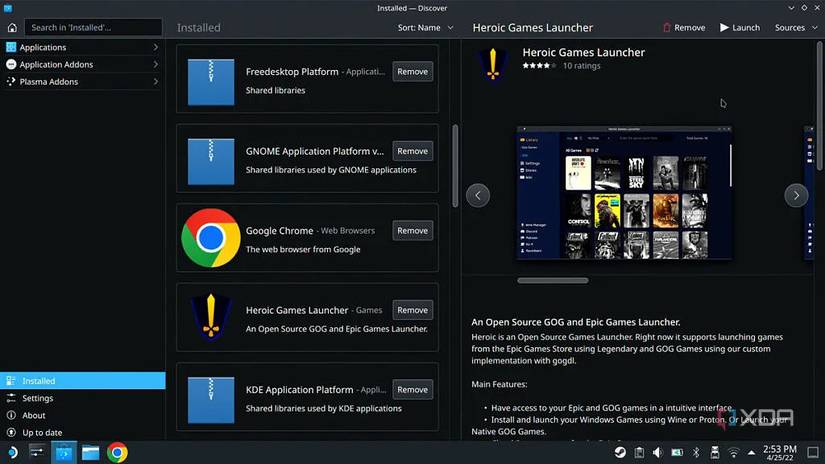
Task: Remove Heroic Games Launcher in list
Action: coord(412,310)
